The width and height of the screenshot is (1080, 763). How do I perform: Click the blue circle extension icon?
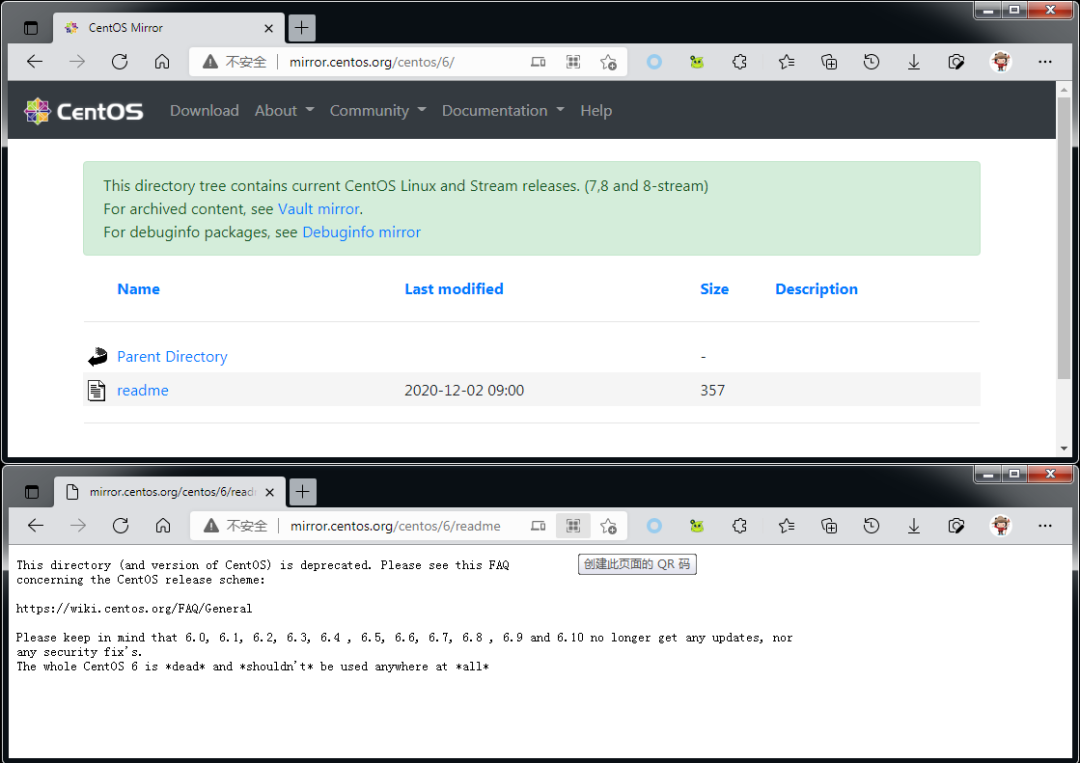pyautogui.click(x=654, y=62)
